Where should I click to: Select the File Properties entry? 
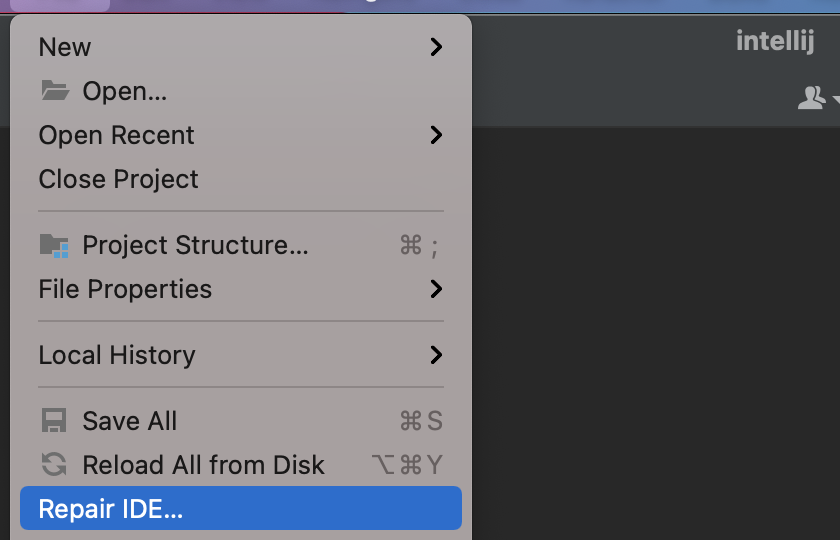tap(241, 289)
